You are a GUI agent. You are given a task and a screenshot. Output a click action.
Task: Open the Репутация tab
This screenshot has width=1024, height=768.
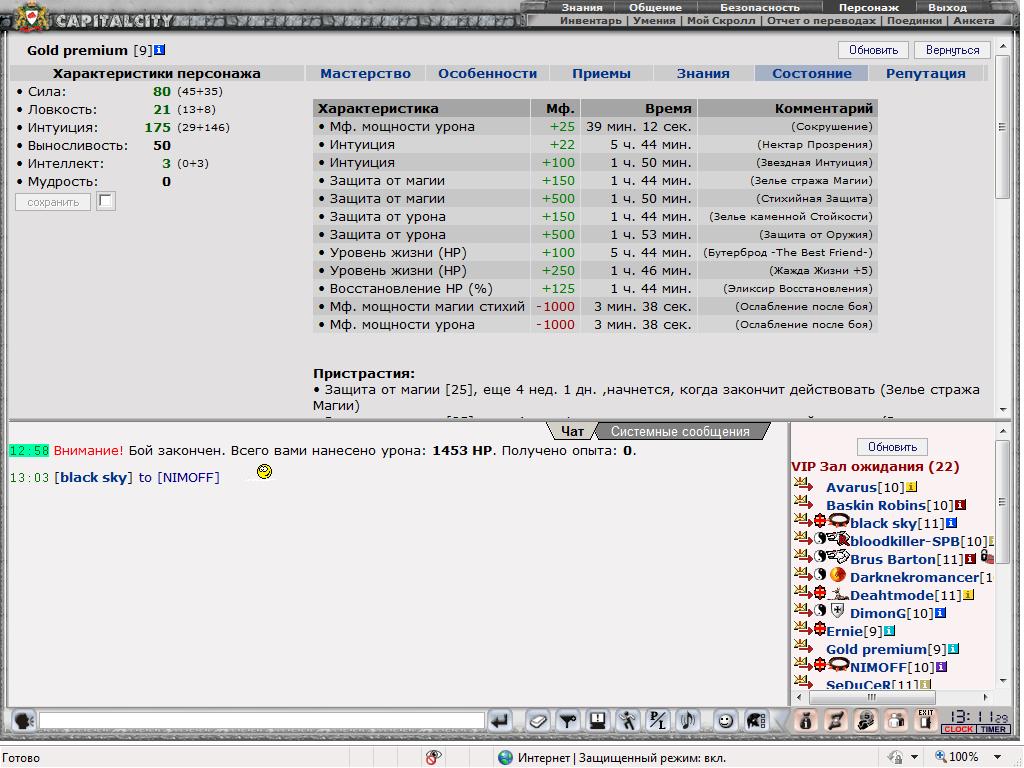[925, 74]
